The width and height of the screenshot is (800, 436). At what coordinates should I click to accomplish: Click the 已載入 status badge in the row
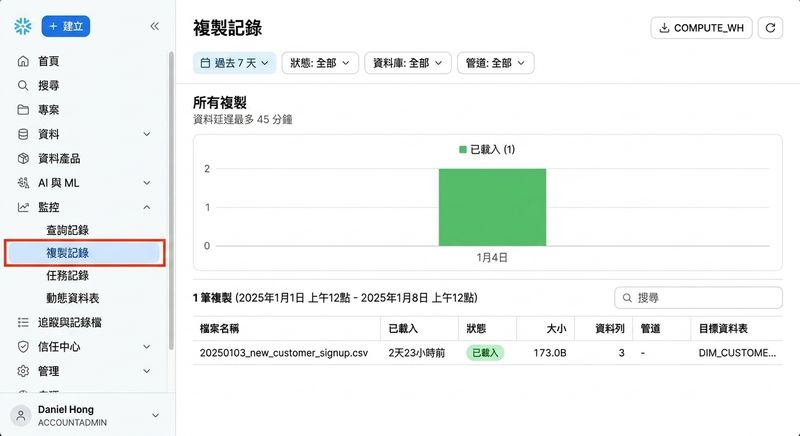485,353
